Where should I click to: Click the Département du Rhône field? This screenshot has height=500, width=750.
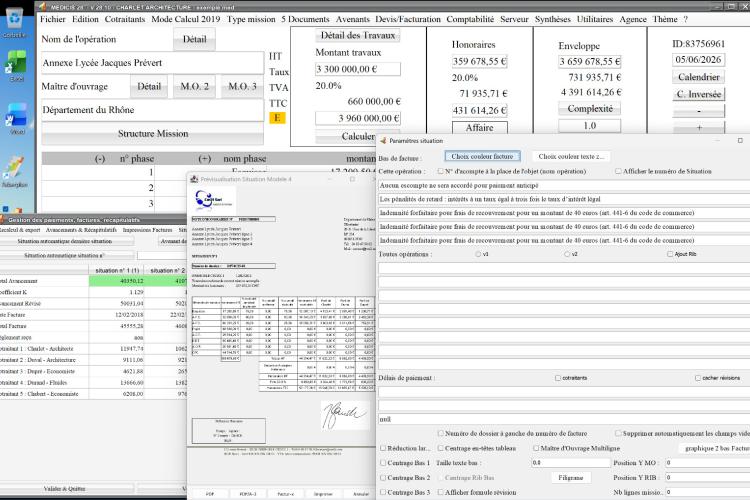(153, 110)
